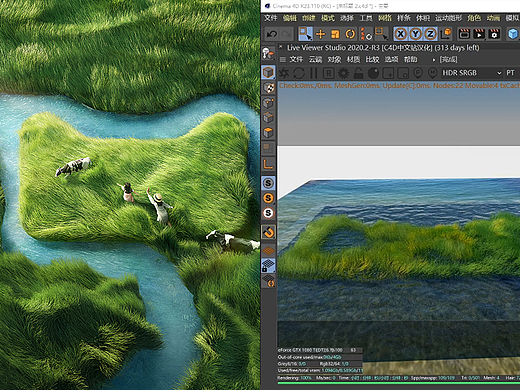Click Planar Workplane grid icon with orange arrows

click(x=268, y=281)
